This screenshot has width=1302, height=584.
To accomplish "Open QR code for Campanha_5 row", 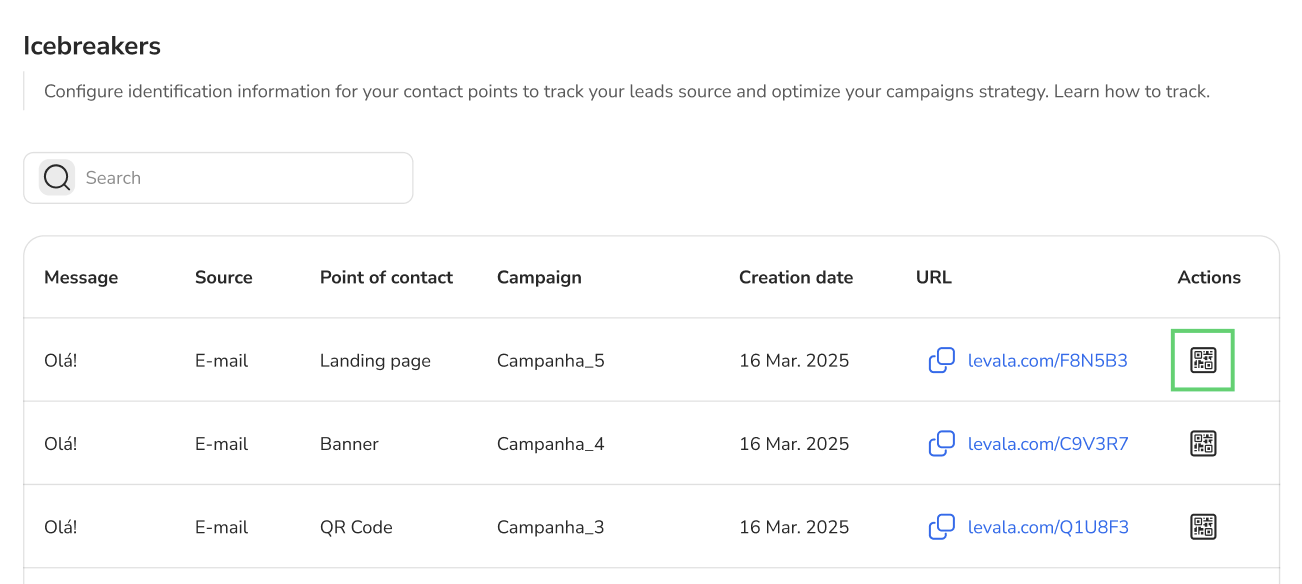I will pos(1203,361).
